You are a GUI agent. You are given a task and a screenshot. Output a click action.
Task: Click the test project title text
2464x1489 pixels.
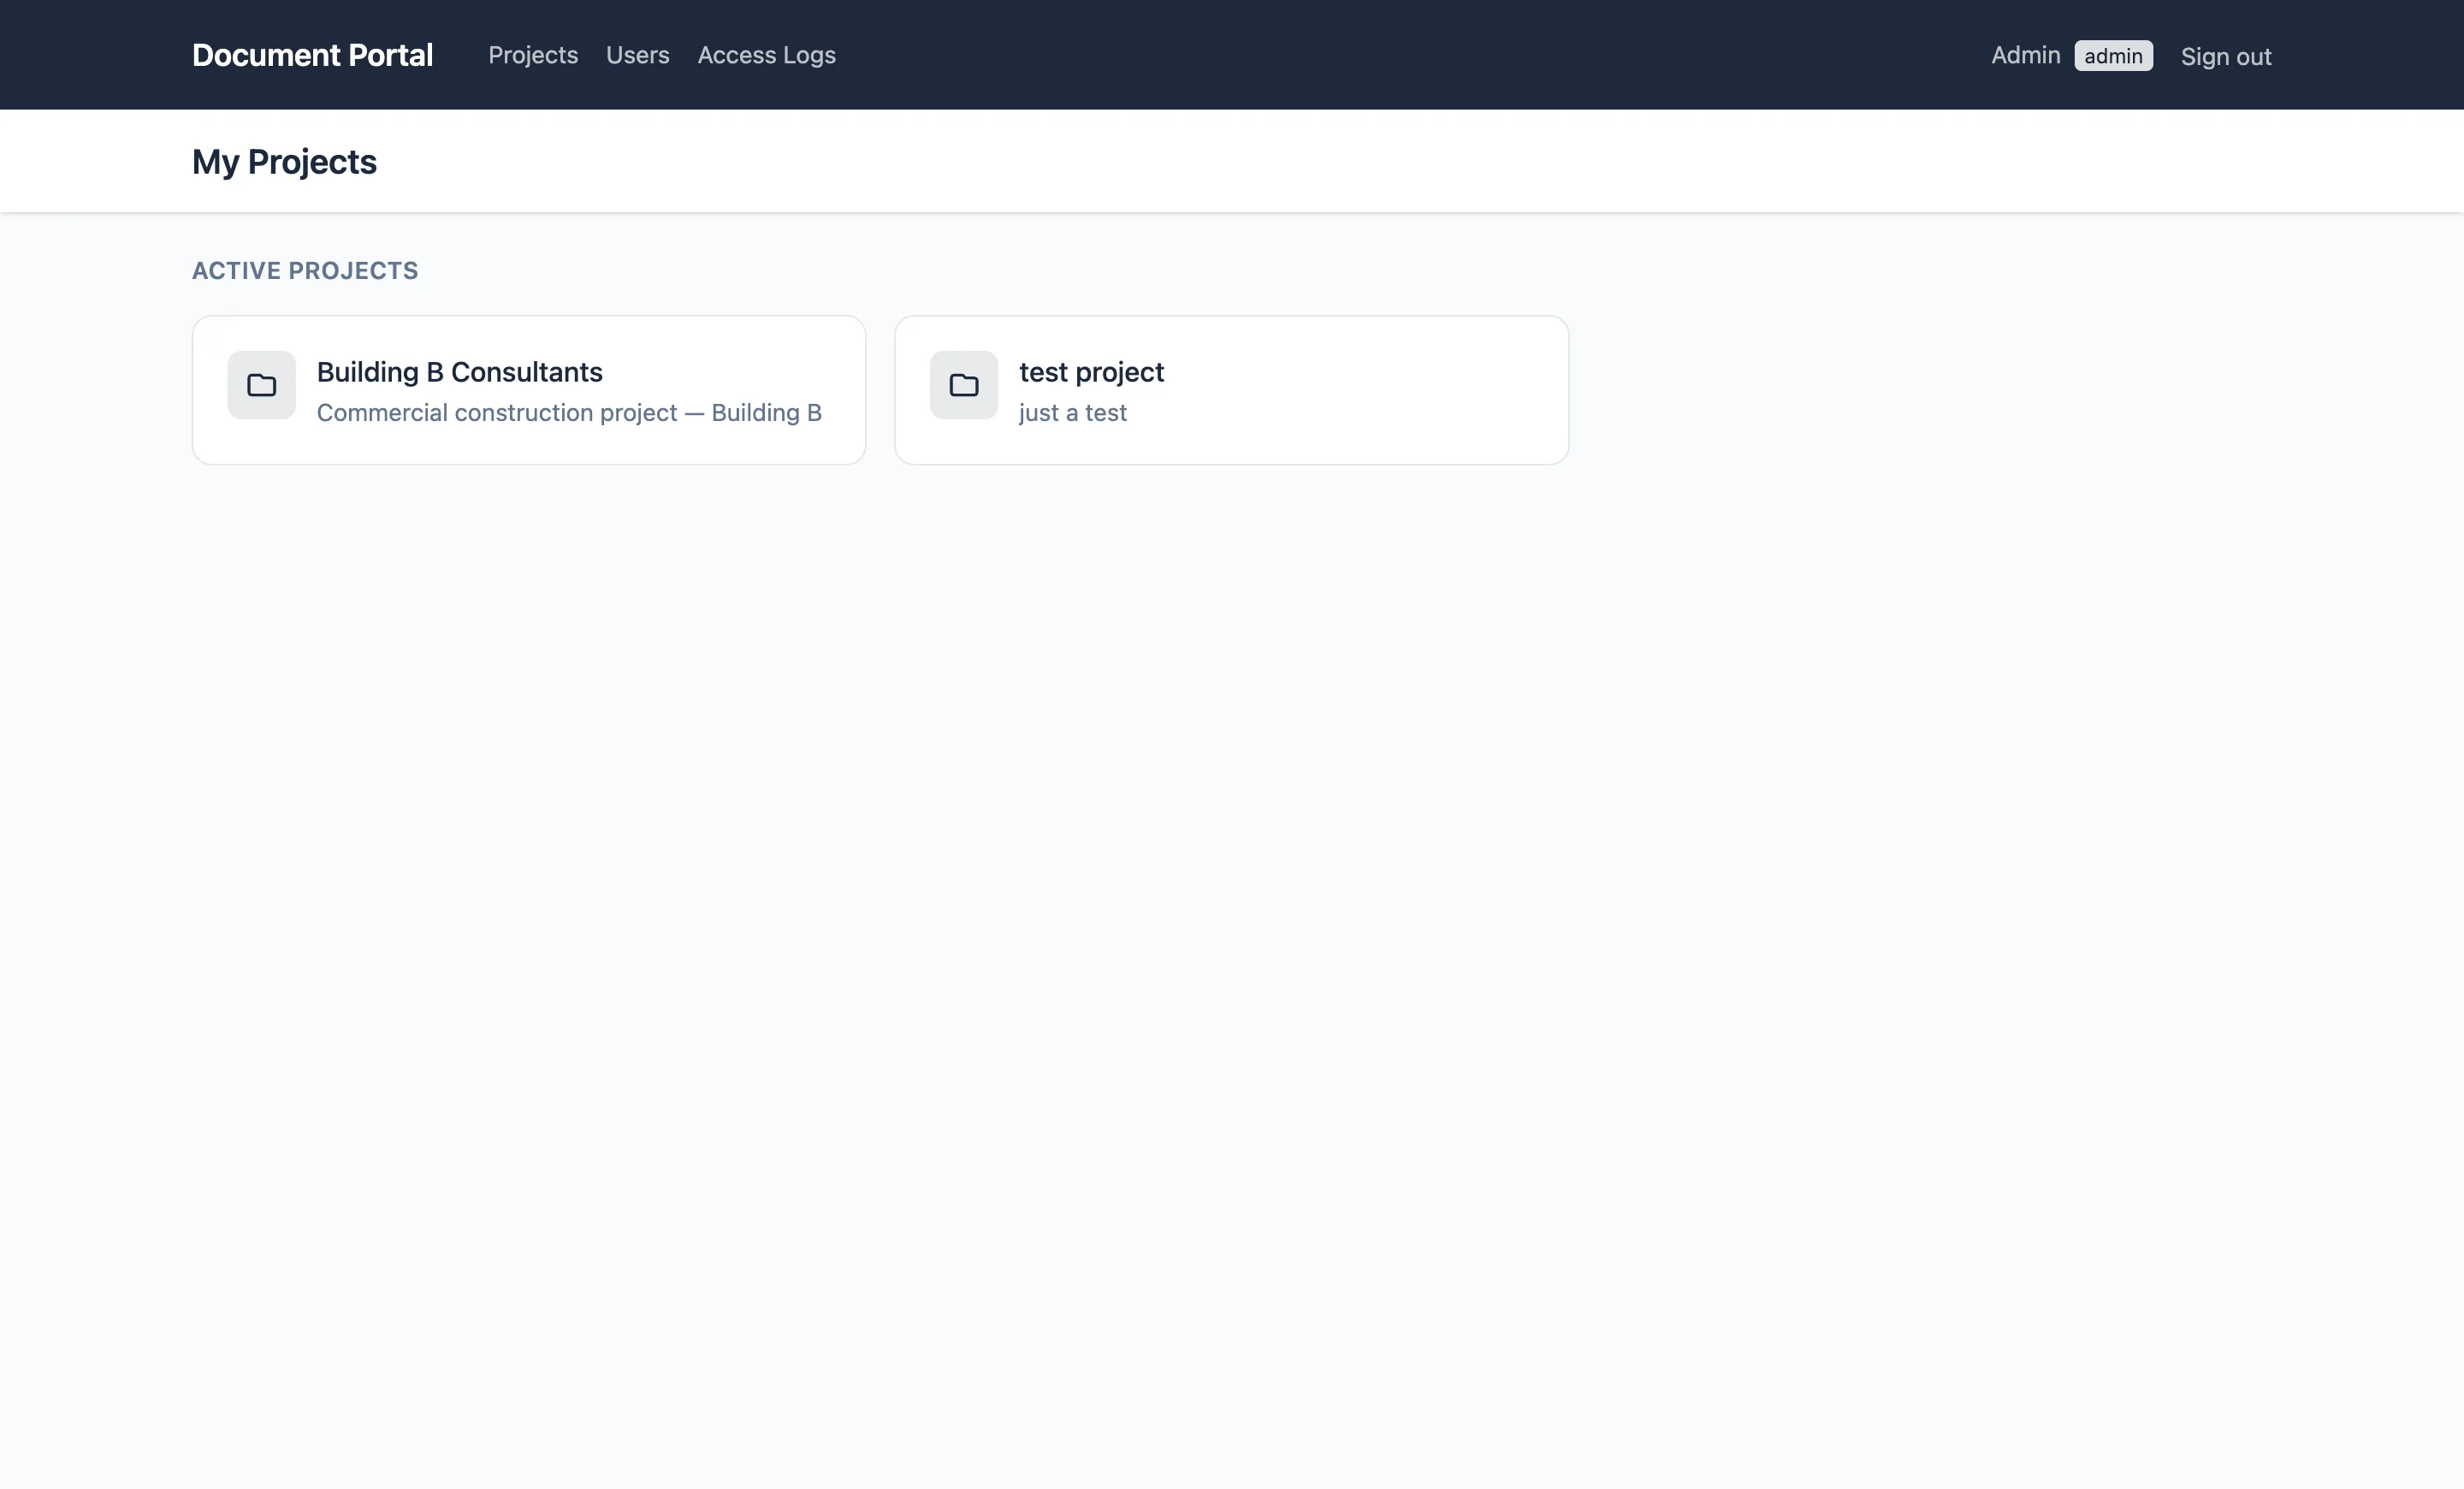1091,372
